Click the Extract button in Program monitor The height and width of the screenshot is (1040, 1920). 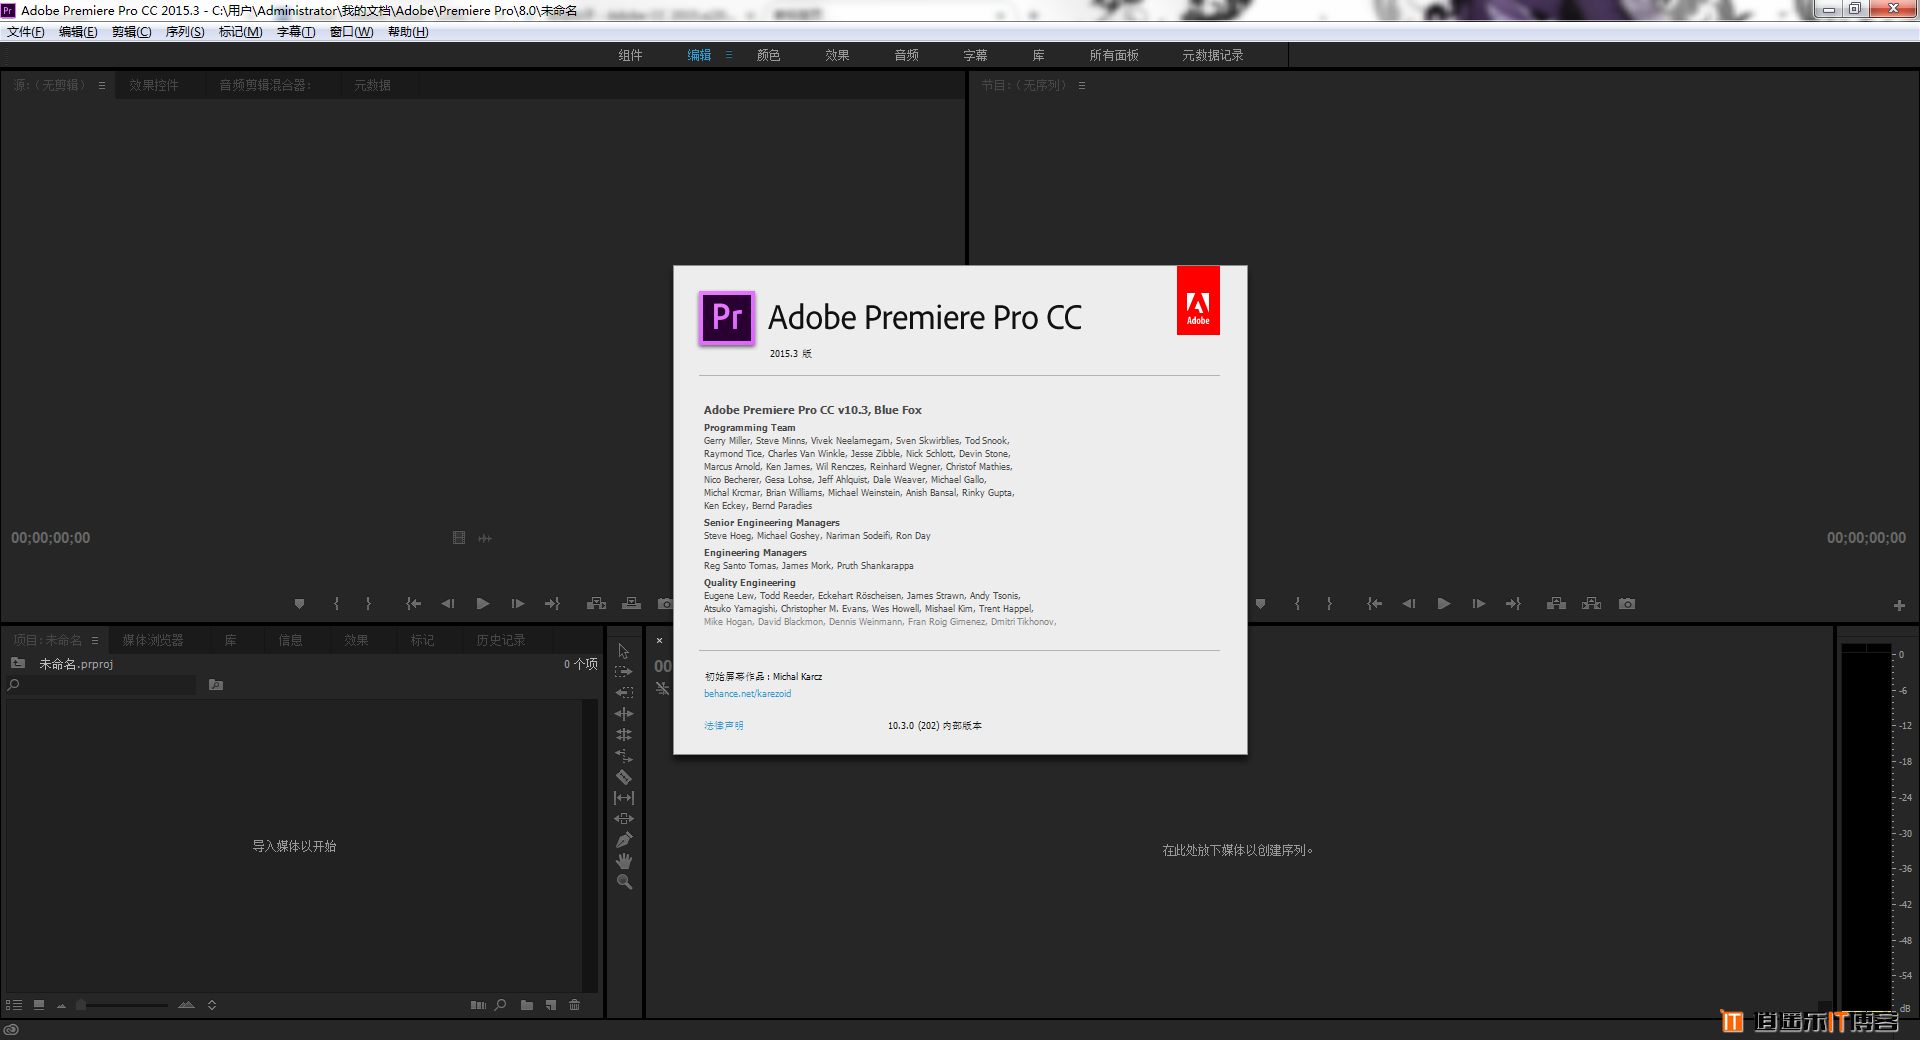(x=1592, y=604)
